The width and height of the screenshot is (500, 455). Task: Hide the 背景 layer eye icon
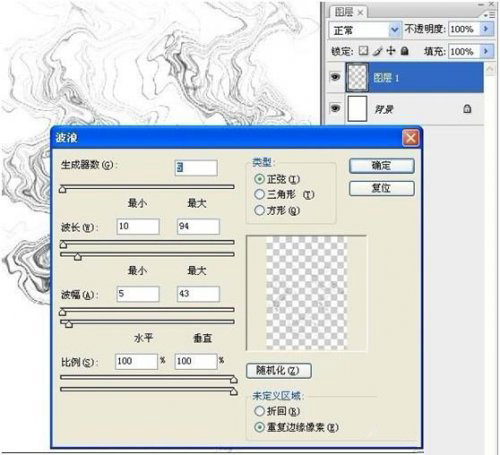(335, 108)
